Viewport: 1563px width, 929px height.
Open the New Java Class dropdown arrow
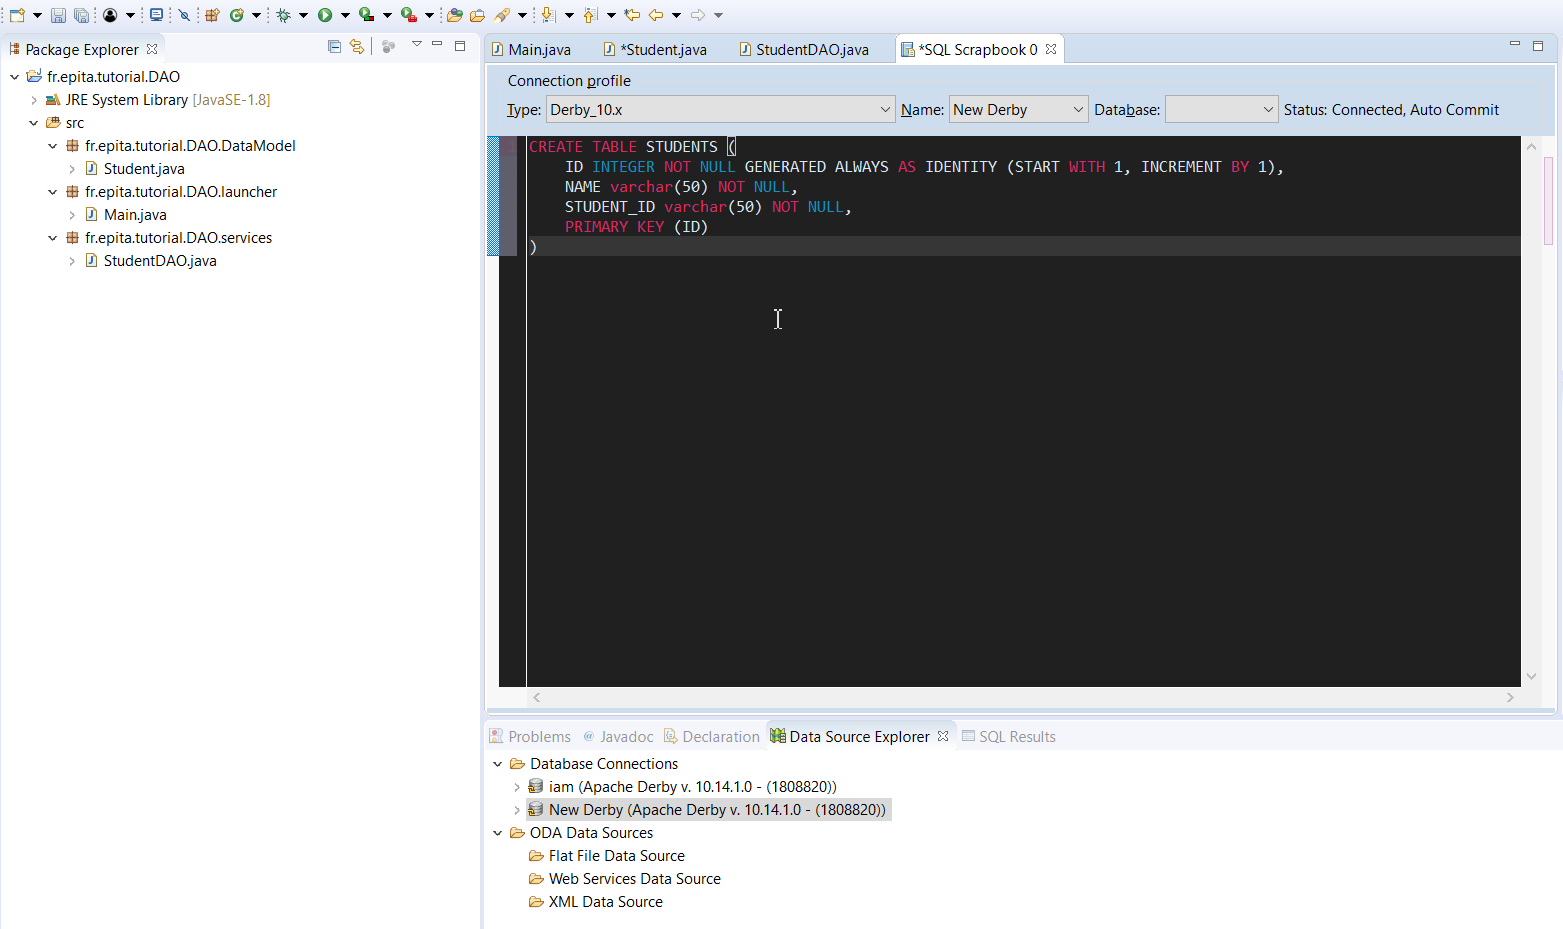(256, 15)
